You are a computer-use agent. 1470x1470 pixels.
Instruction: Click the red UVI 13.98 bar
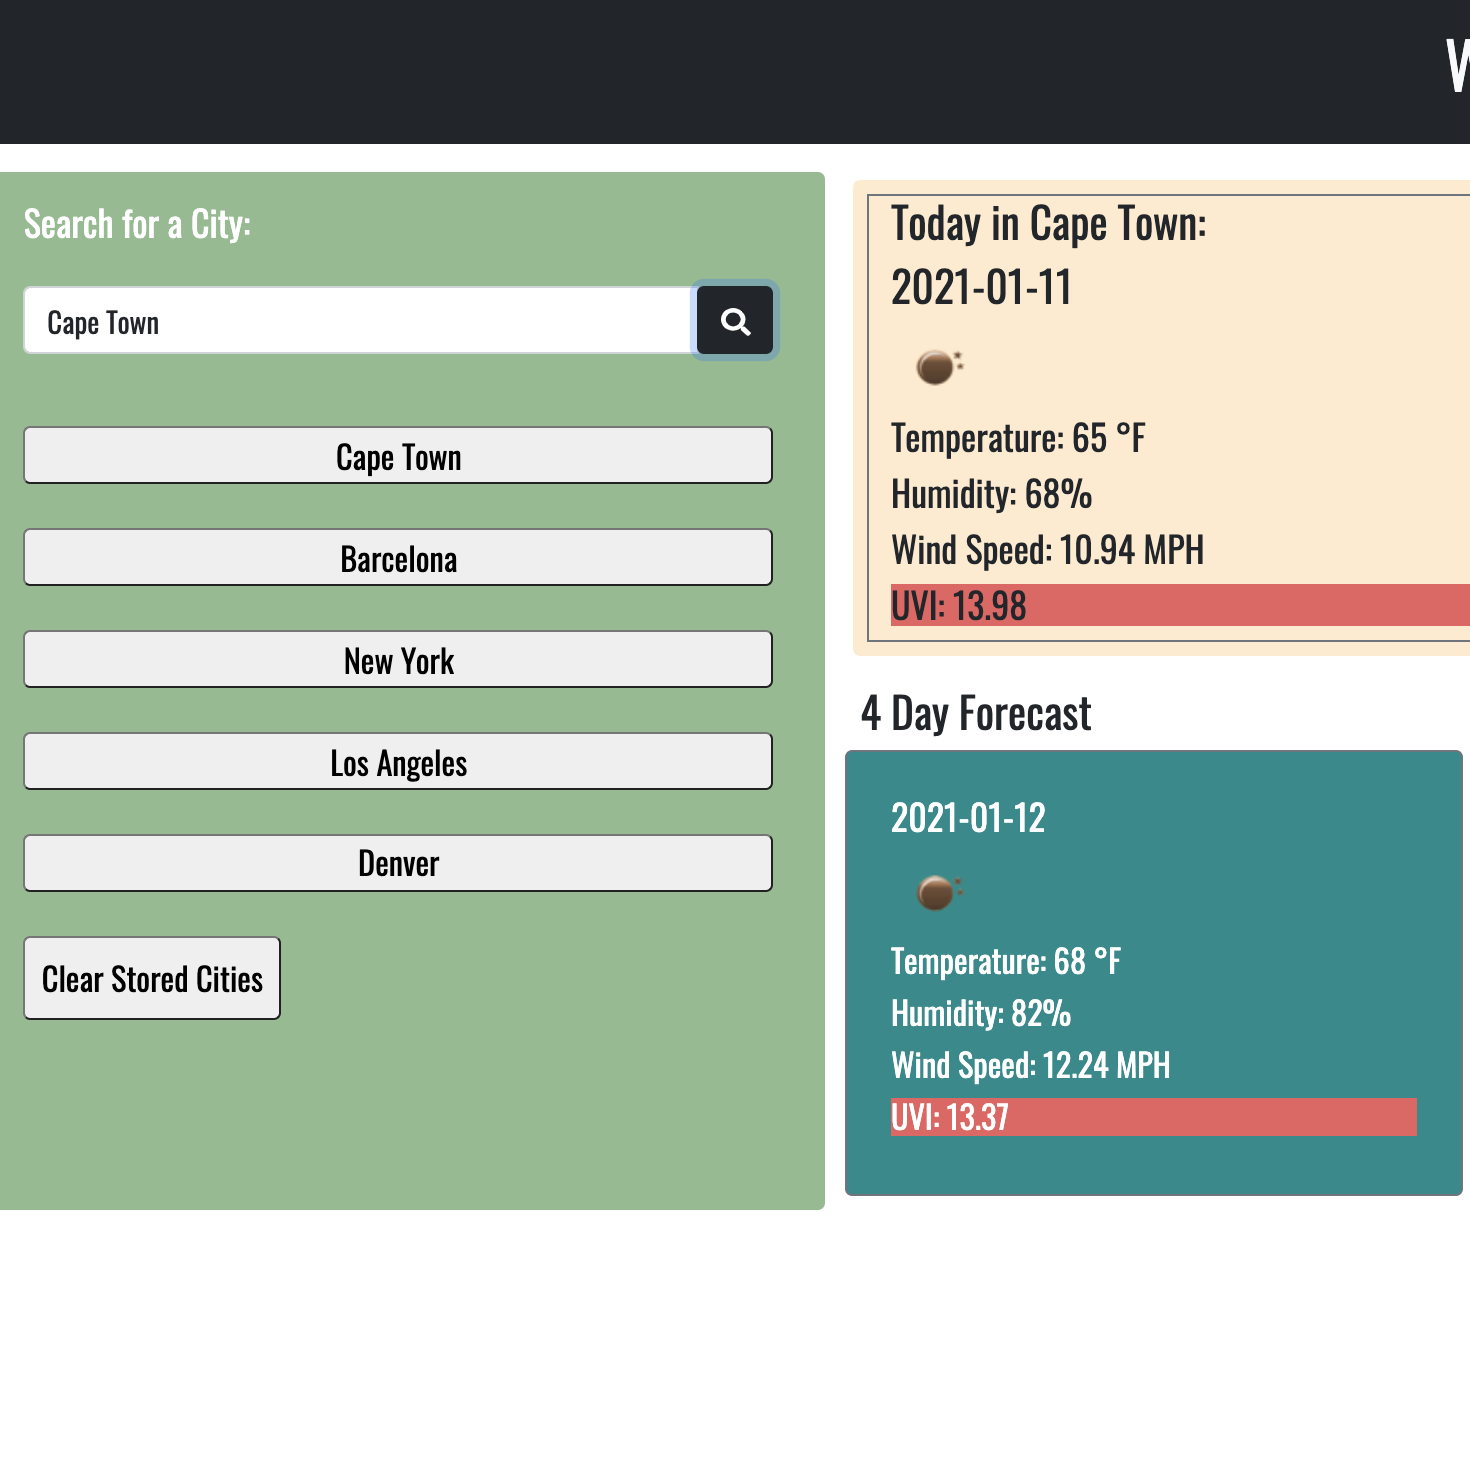tap(1180, 606)
